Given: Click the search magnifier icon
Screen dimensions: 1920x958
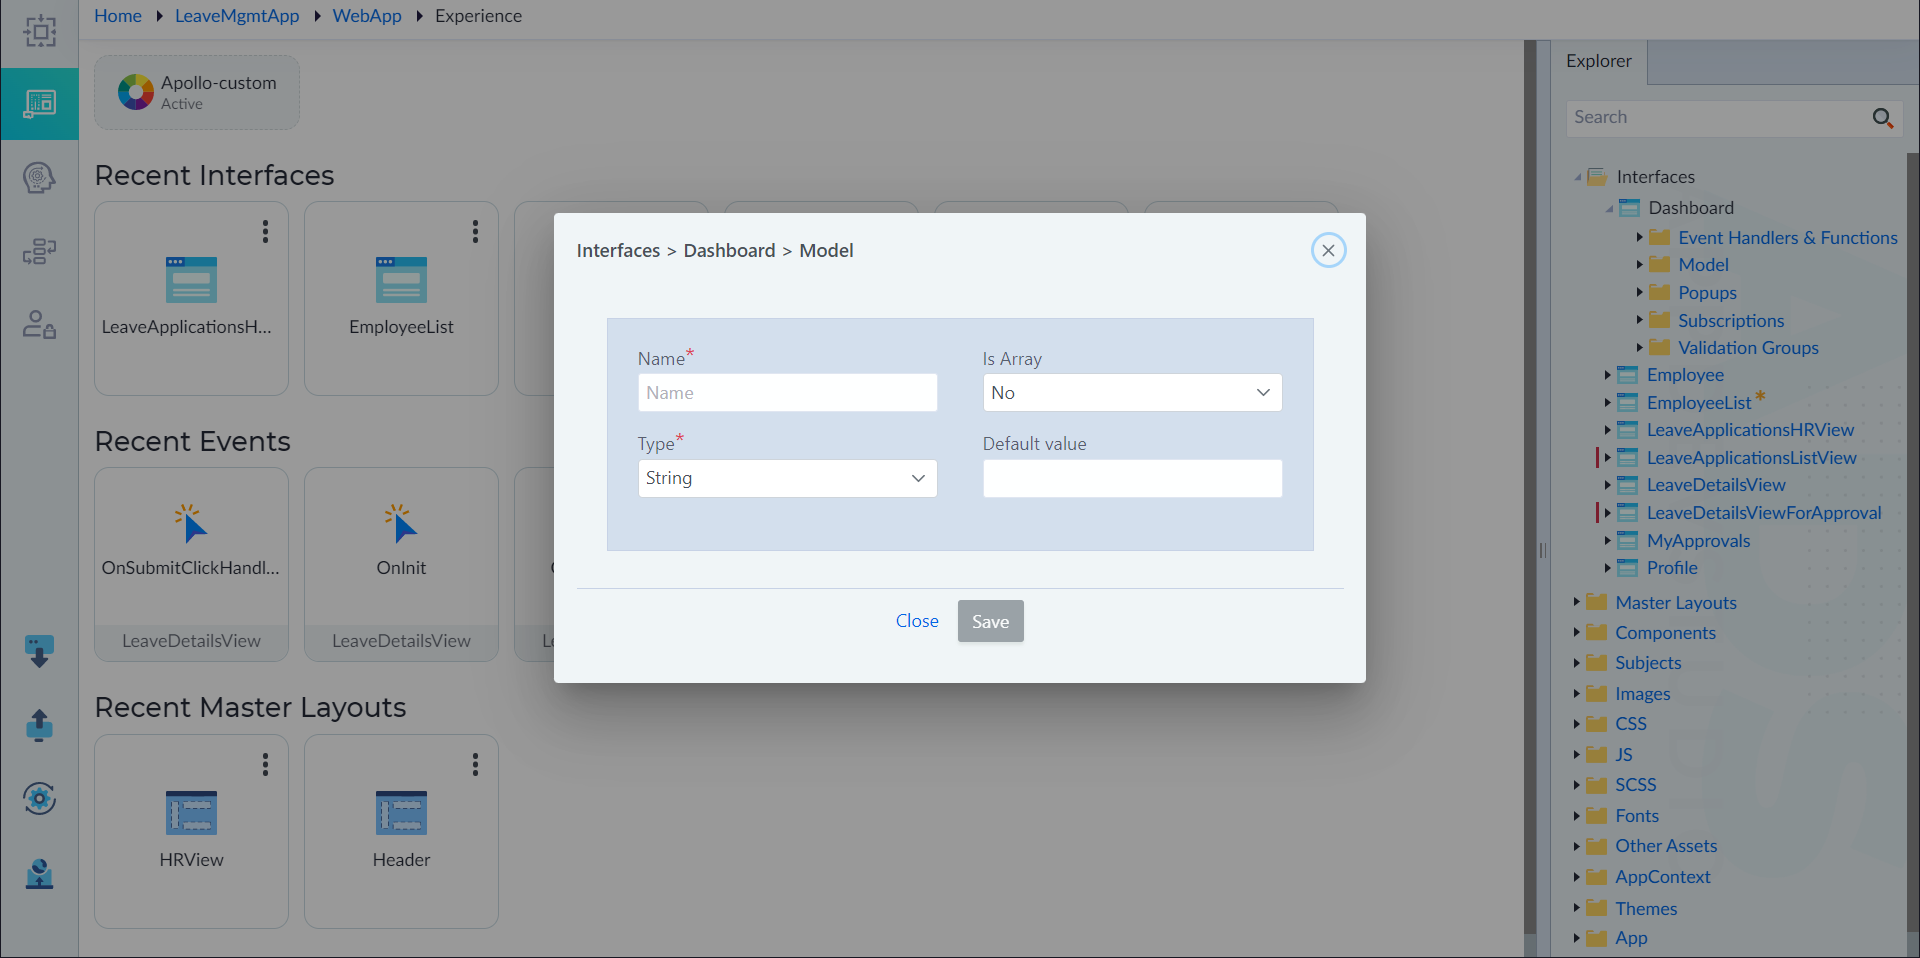Looking at the screenshot, I should pyautogui.click(x=1883, y=118).
